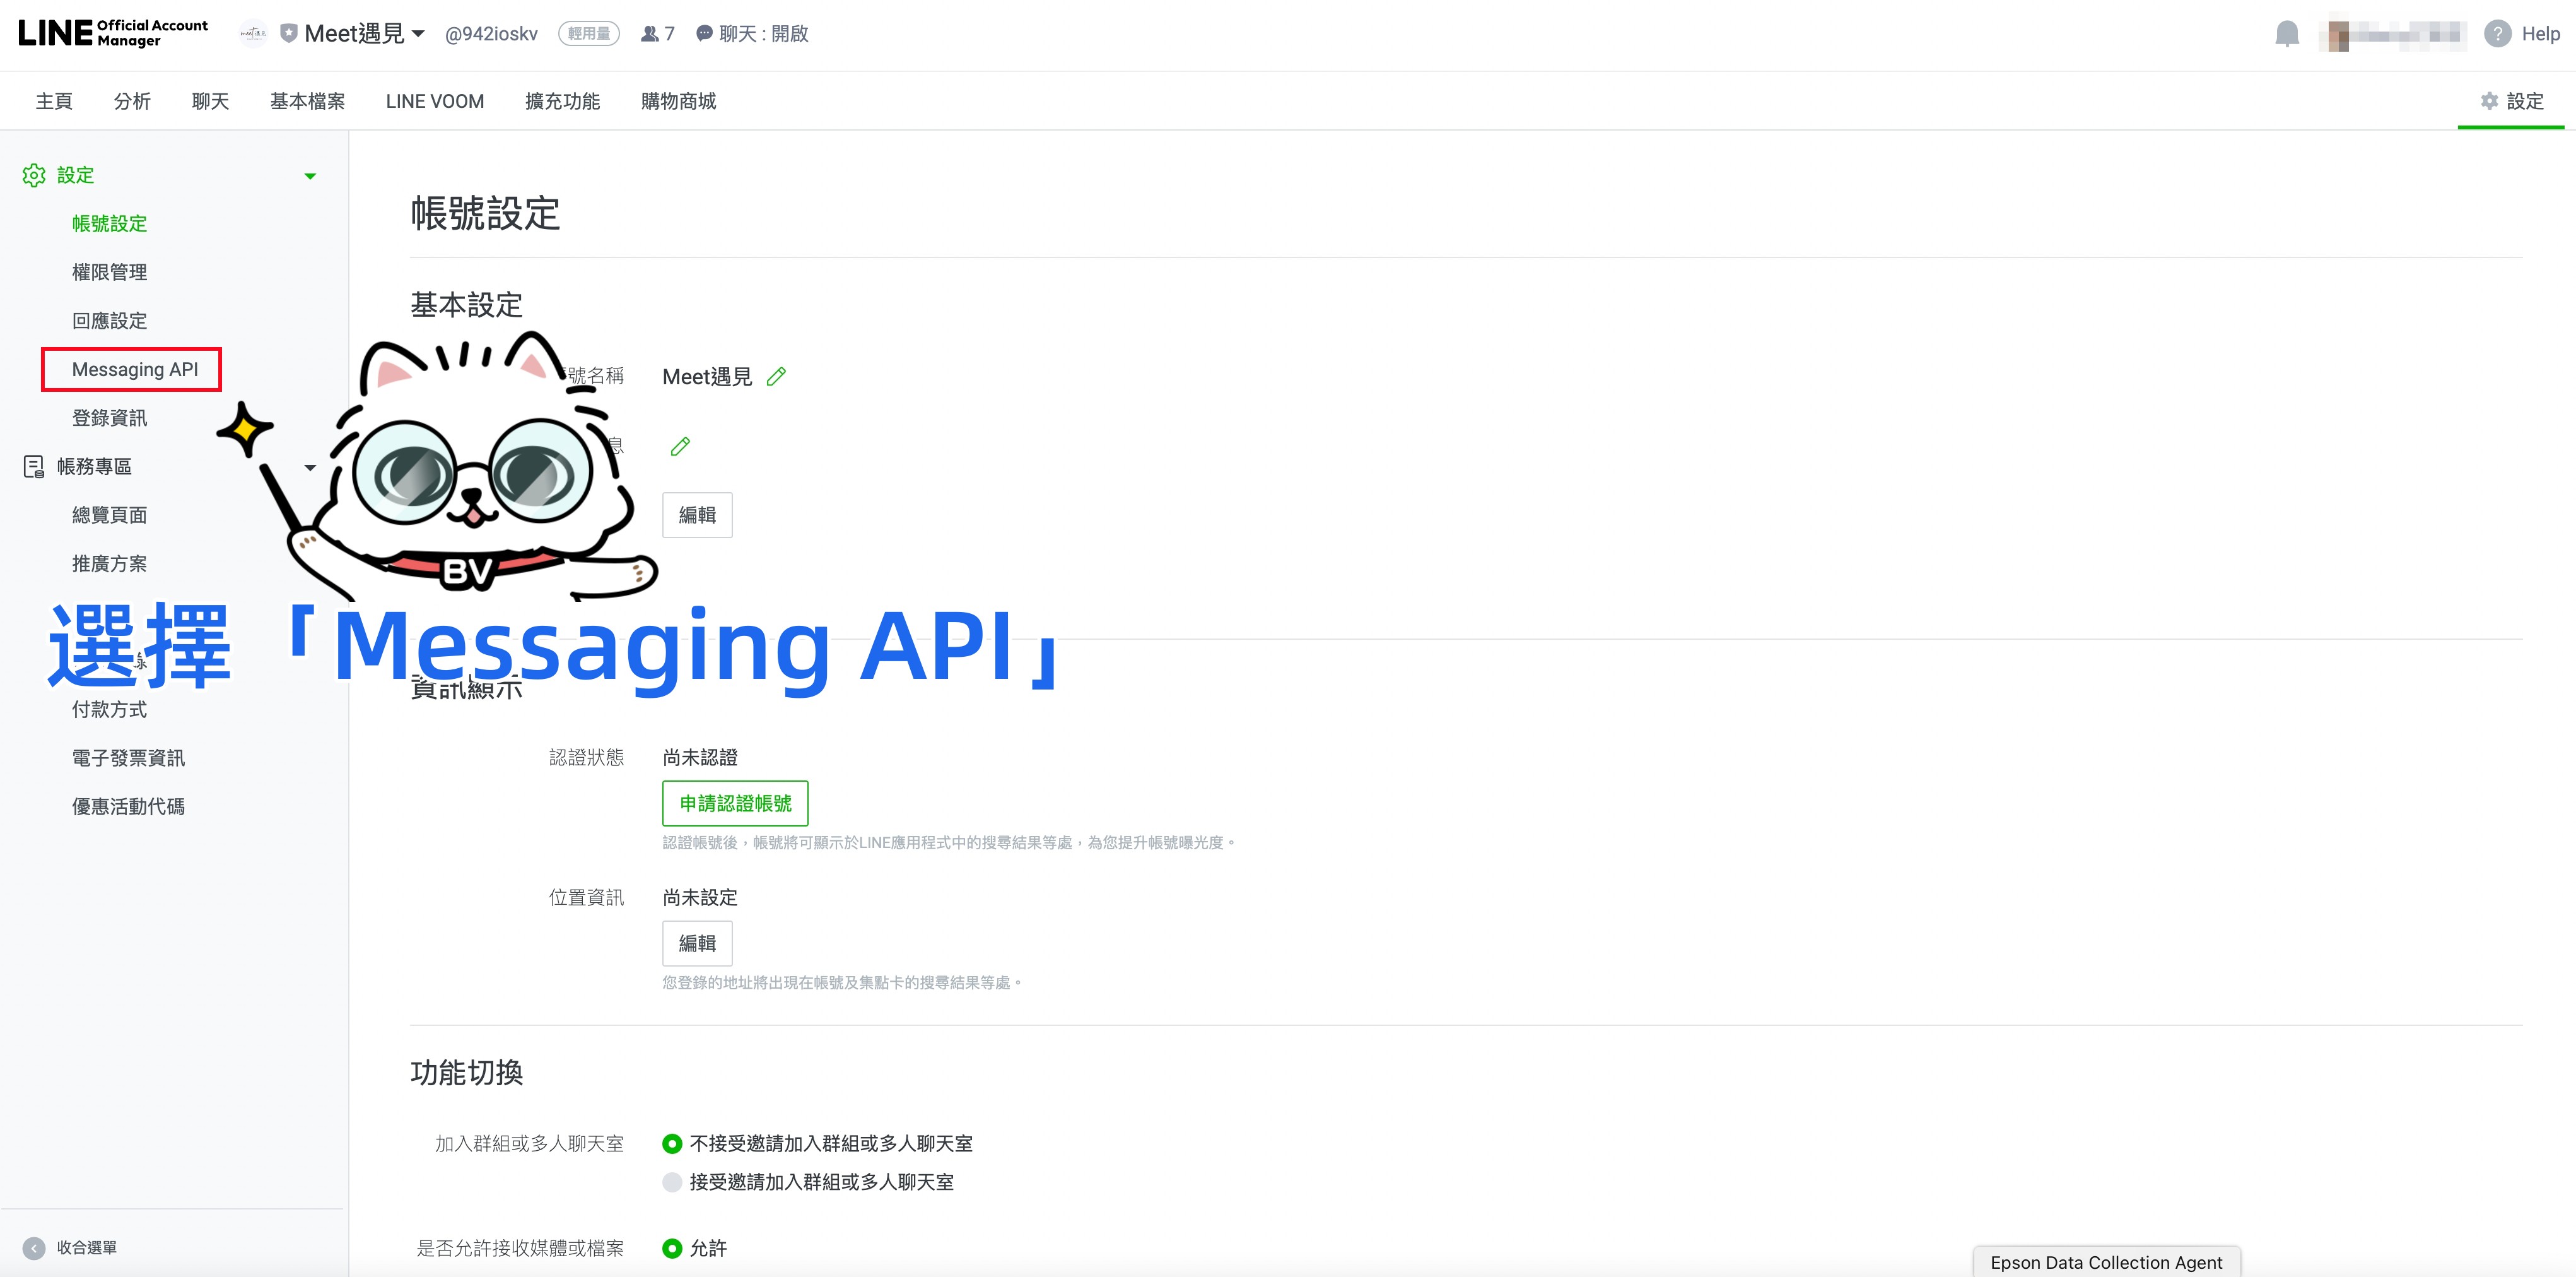This screenshot has width=2576, height=1277.
Task: Open the 主頁 tab
Action: 54,101
